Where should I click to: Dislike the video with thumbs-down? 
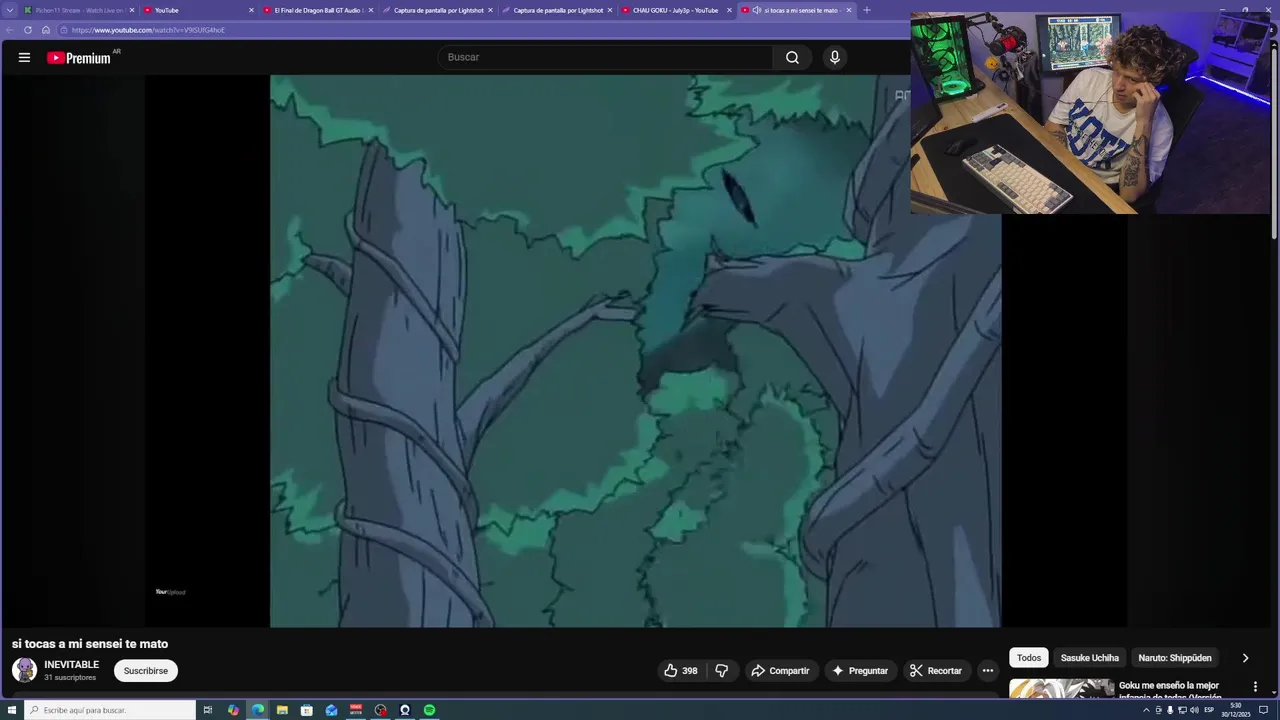click(x=722, y=671)
